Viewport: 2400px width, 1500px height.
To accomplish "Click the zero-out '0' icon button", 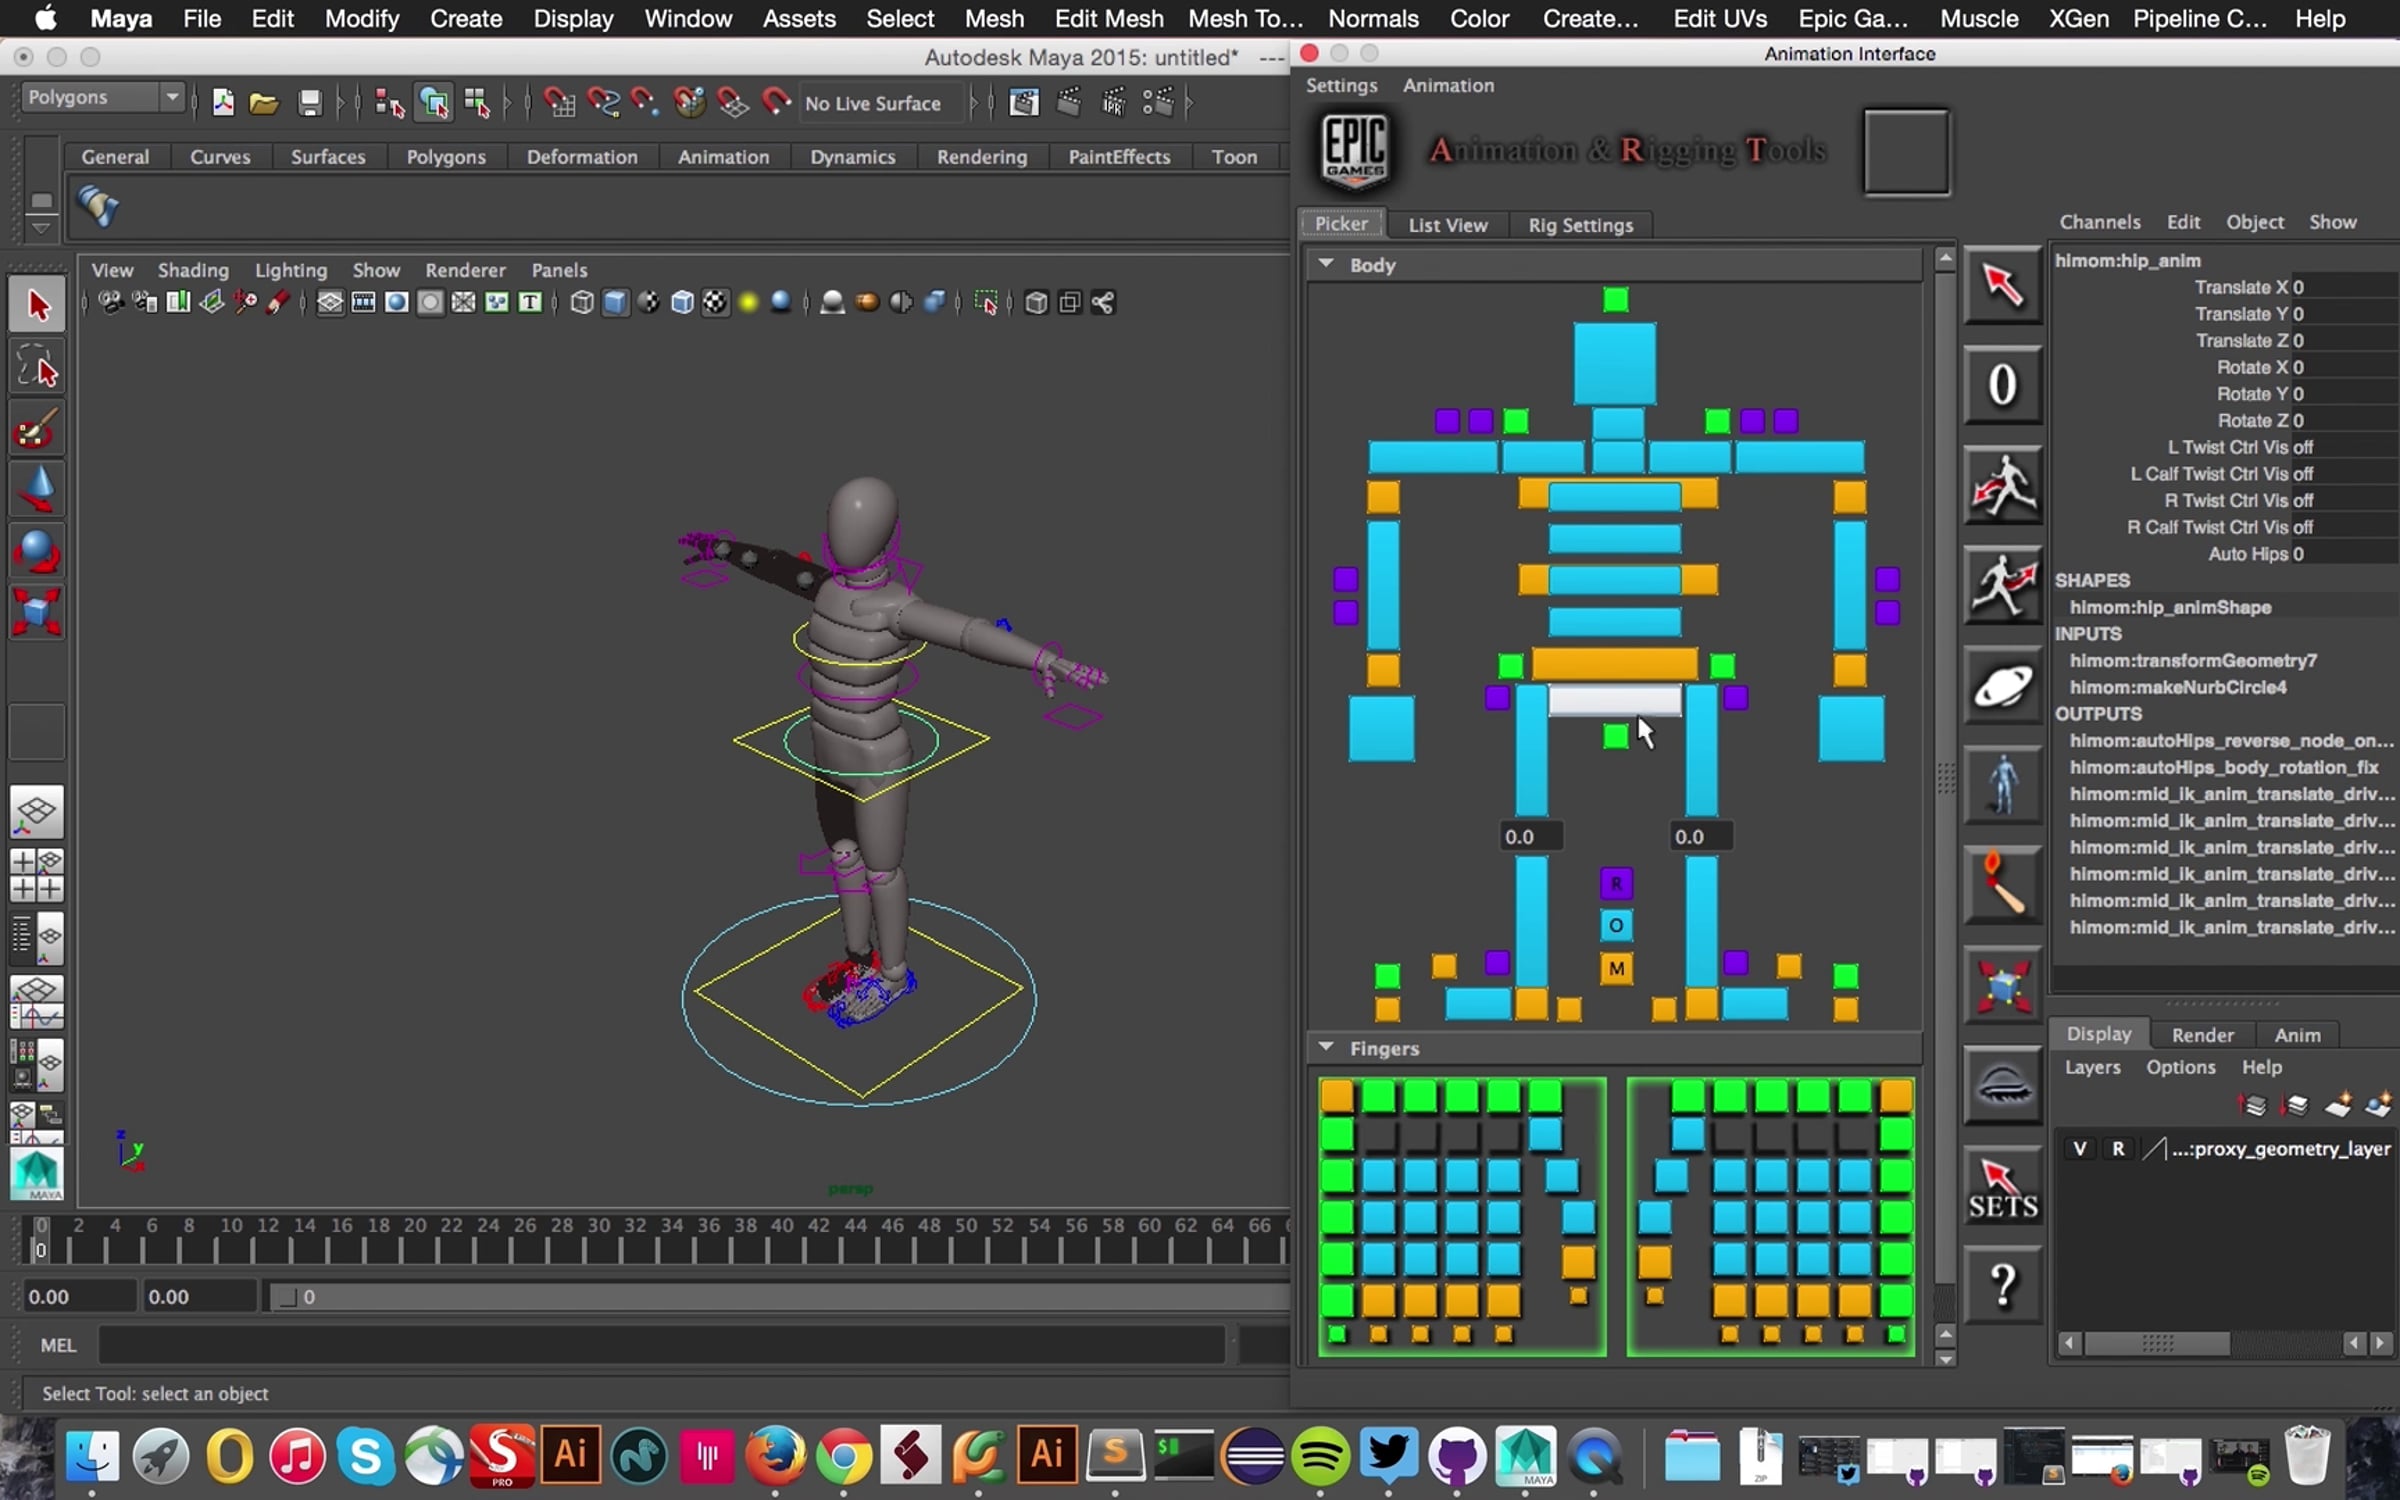I will coord(2002,385).
